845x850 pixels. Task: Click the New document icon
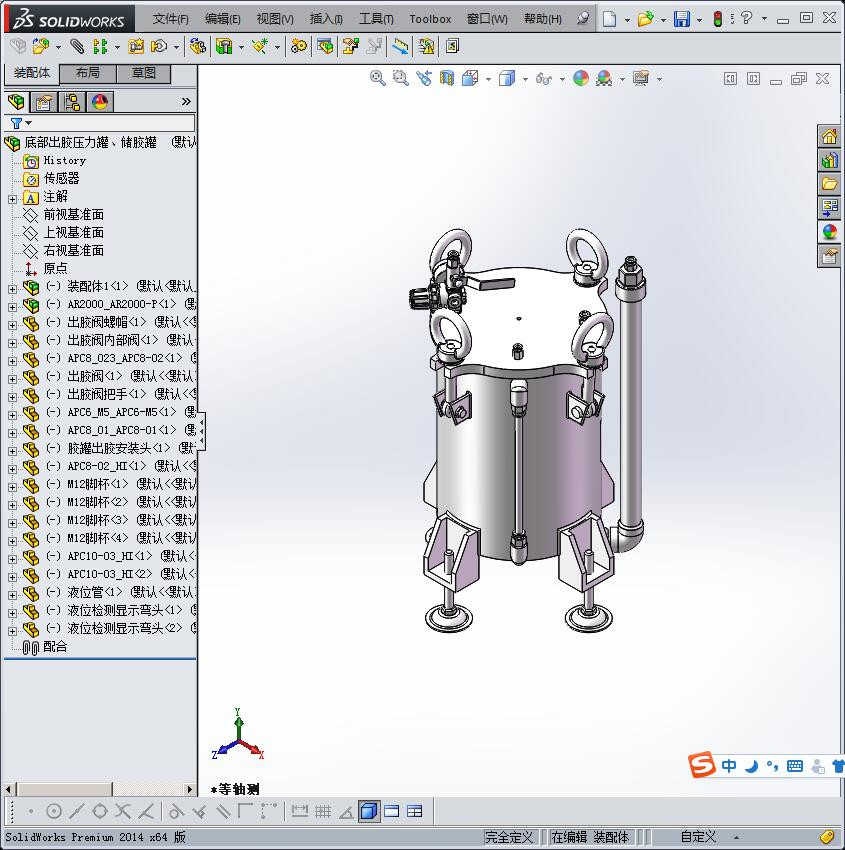click(x=609, y=19)
